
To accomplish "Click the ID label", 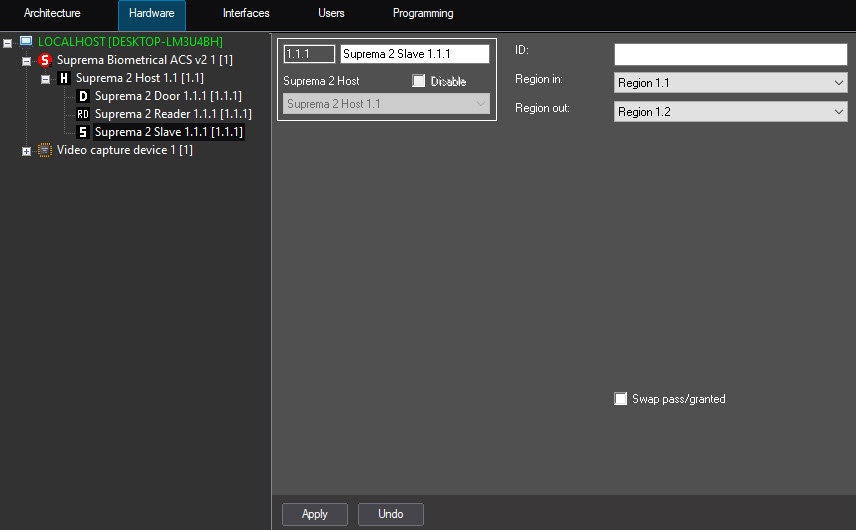I will point(521,50).
